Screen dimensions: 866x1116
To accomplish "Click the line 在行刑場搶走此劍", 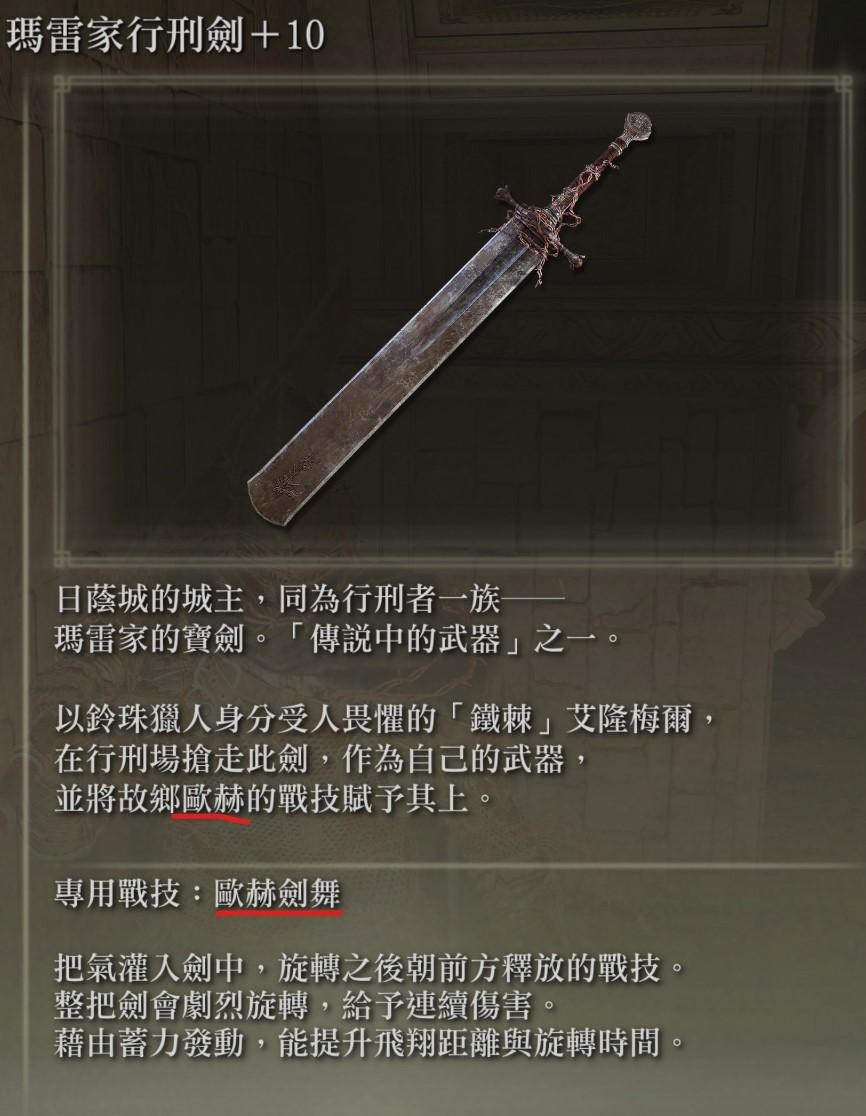I will 322,759.
